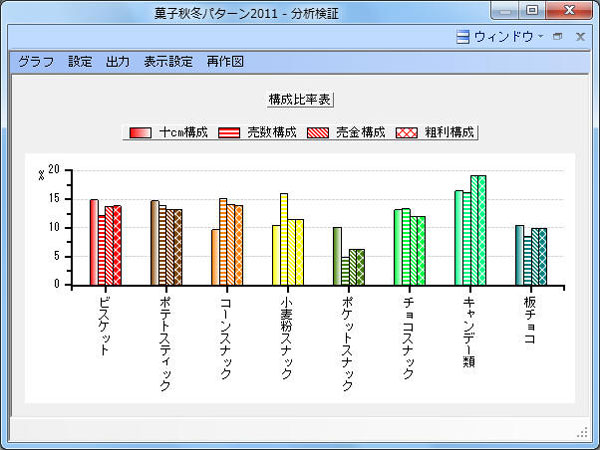Click the solid brown ポテトスティック bar
600x450 pixels.
tap(155, 243)
